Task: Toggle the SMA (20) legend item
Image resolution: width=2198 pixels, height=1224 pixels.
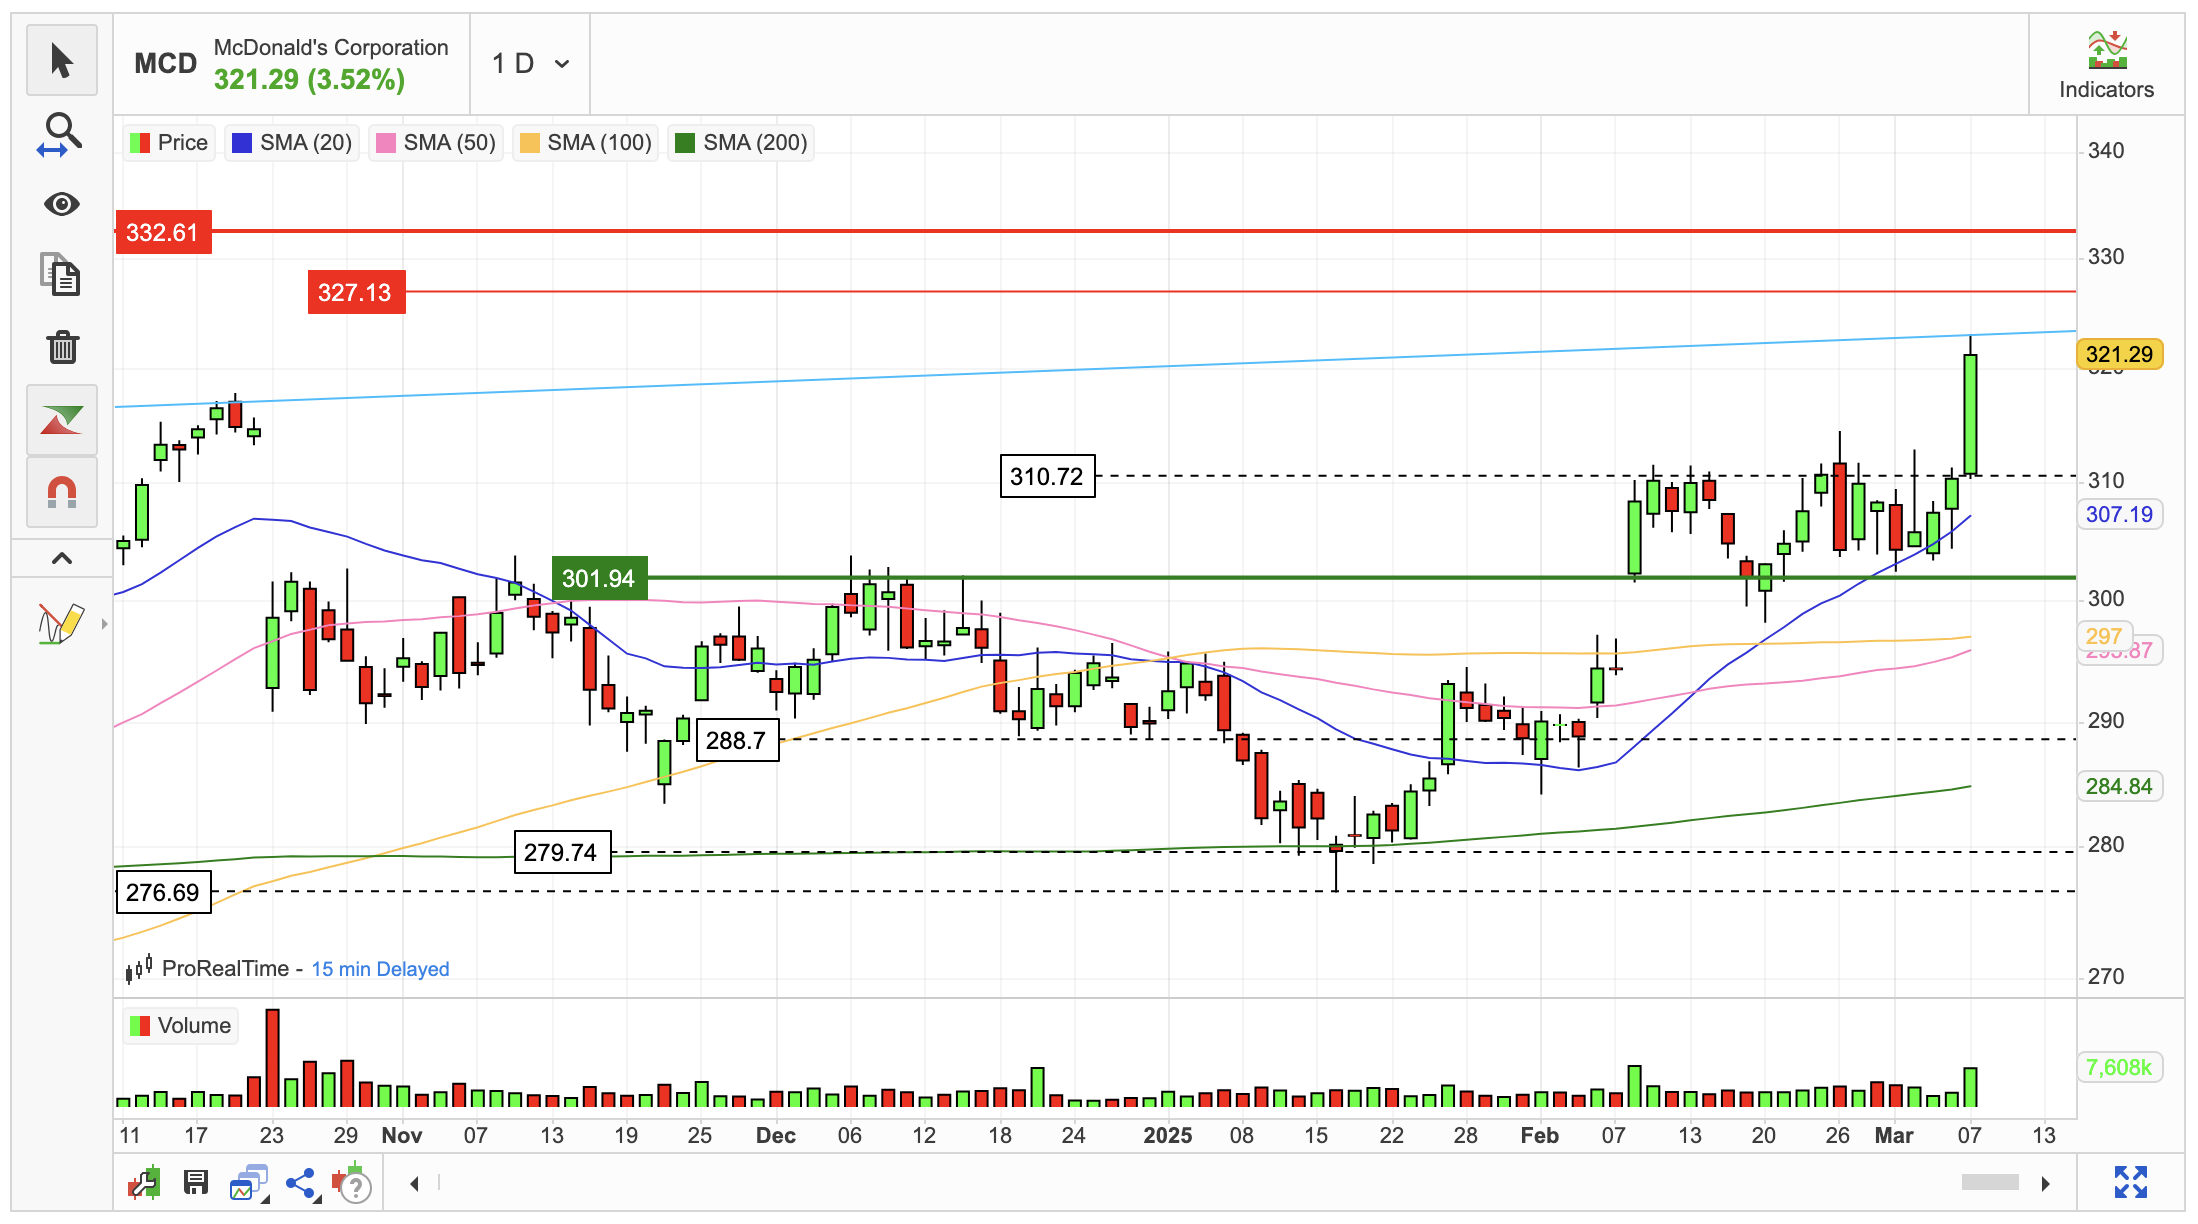Action: coord(292,143)
